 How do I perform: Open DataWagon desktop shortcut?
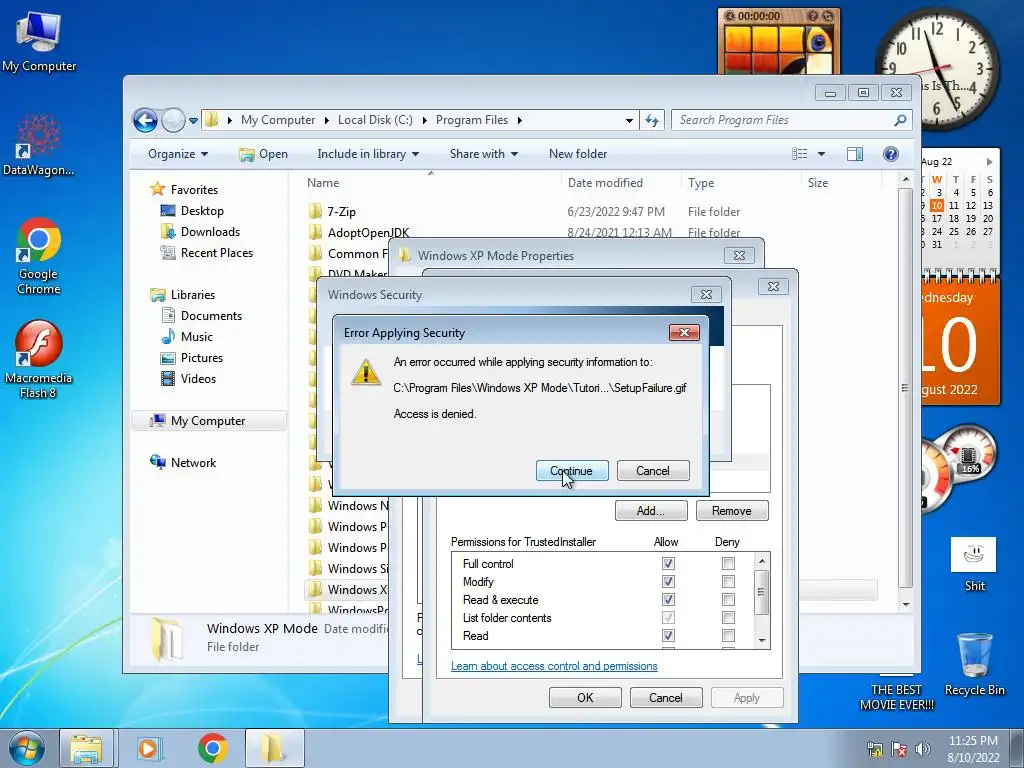(x=39, y=145)
